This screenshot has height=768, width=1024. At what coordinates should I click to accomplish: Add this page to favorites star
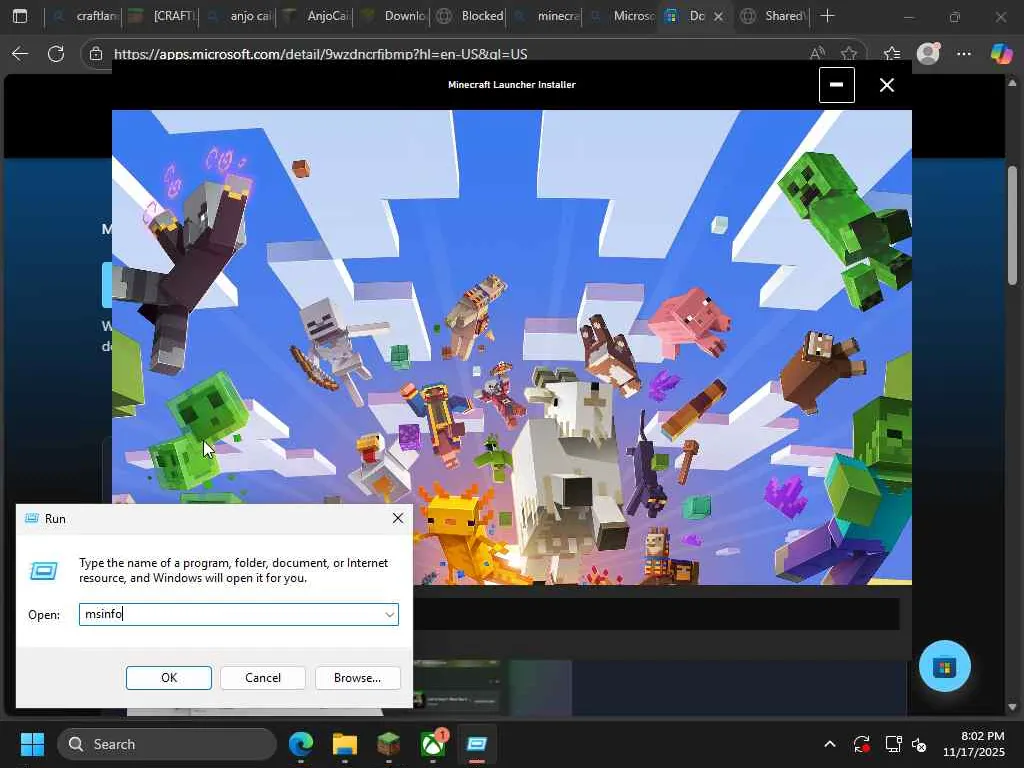pyautogui.click(x=848, y=54)
